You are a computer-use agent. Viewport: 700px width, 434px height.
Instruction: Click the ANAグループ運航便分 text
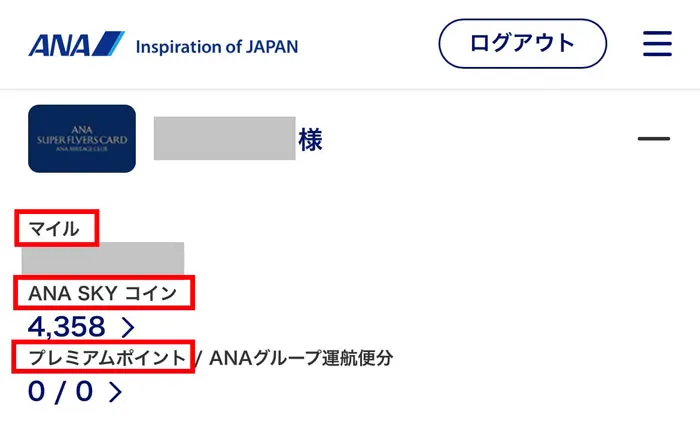pos(301,358)
